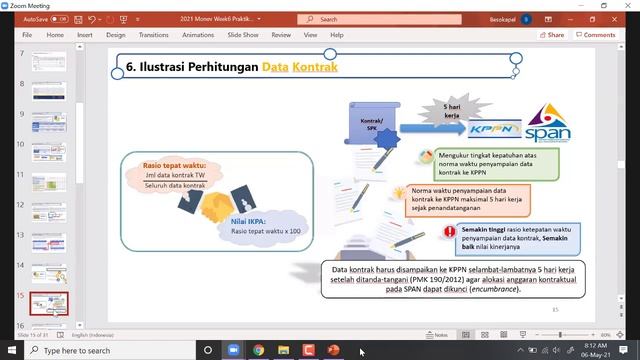This screenshot has width=640, height=360.
Task: Click thumbnail pane scroll up arrow
Action: tap(80, 47)
